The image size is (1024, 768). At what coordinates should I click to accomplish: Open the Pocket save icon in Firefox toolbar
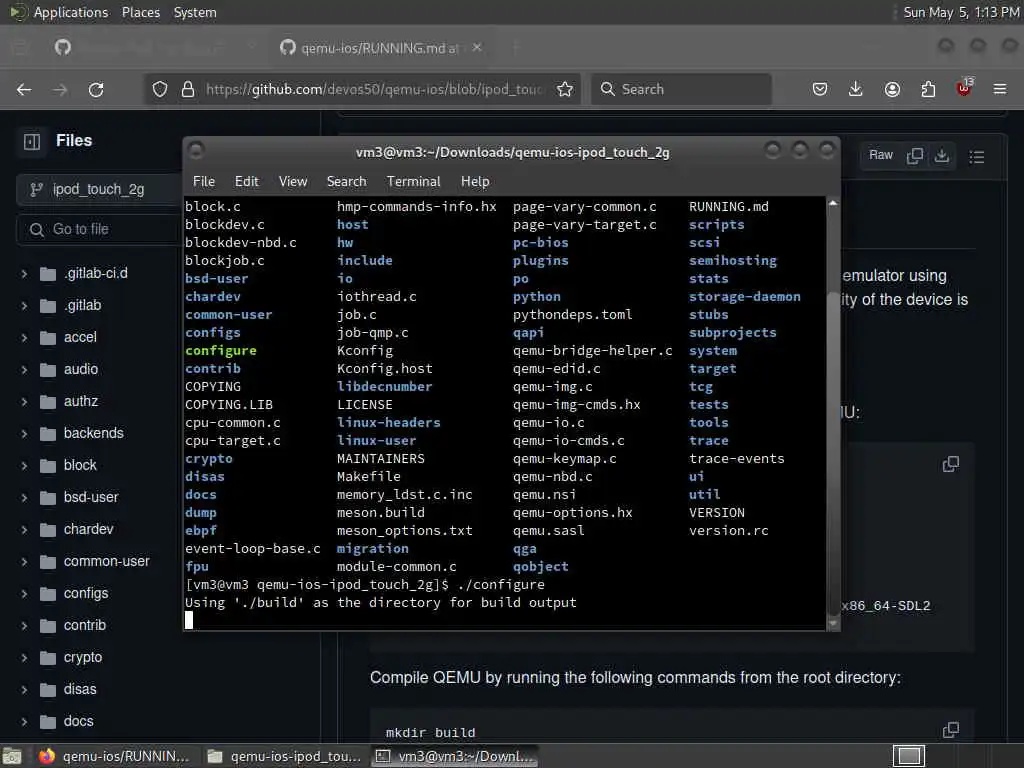click(820, 89)
